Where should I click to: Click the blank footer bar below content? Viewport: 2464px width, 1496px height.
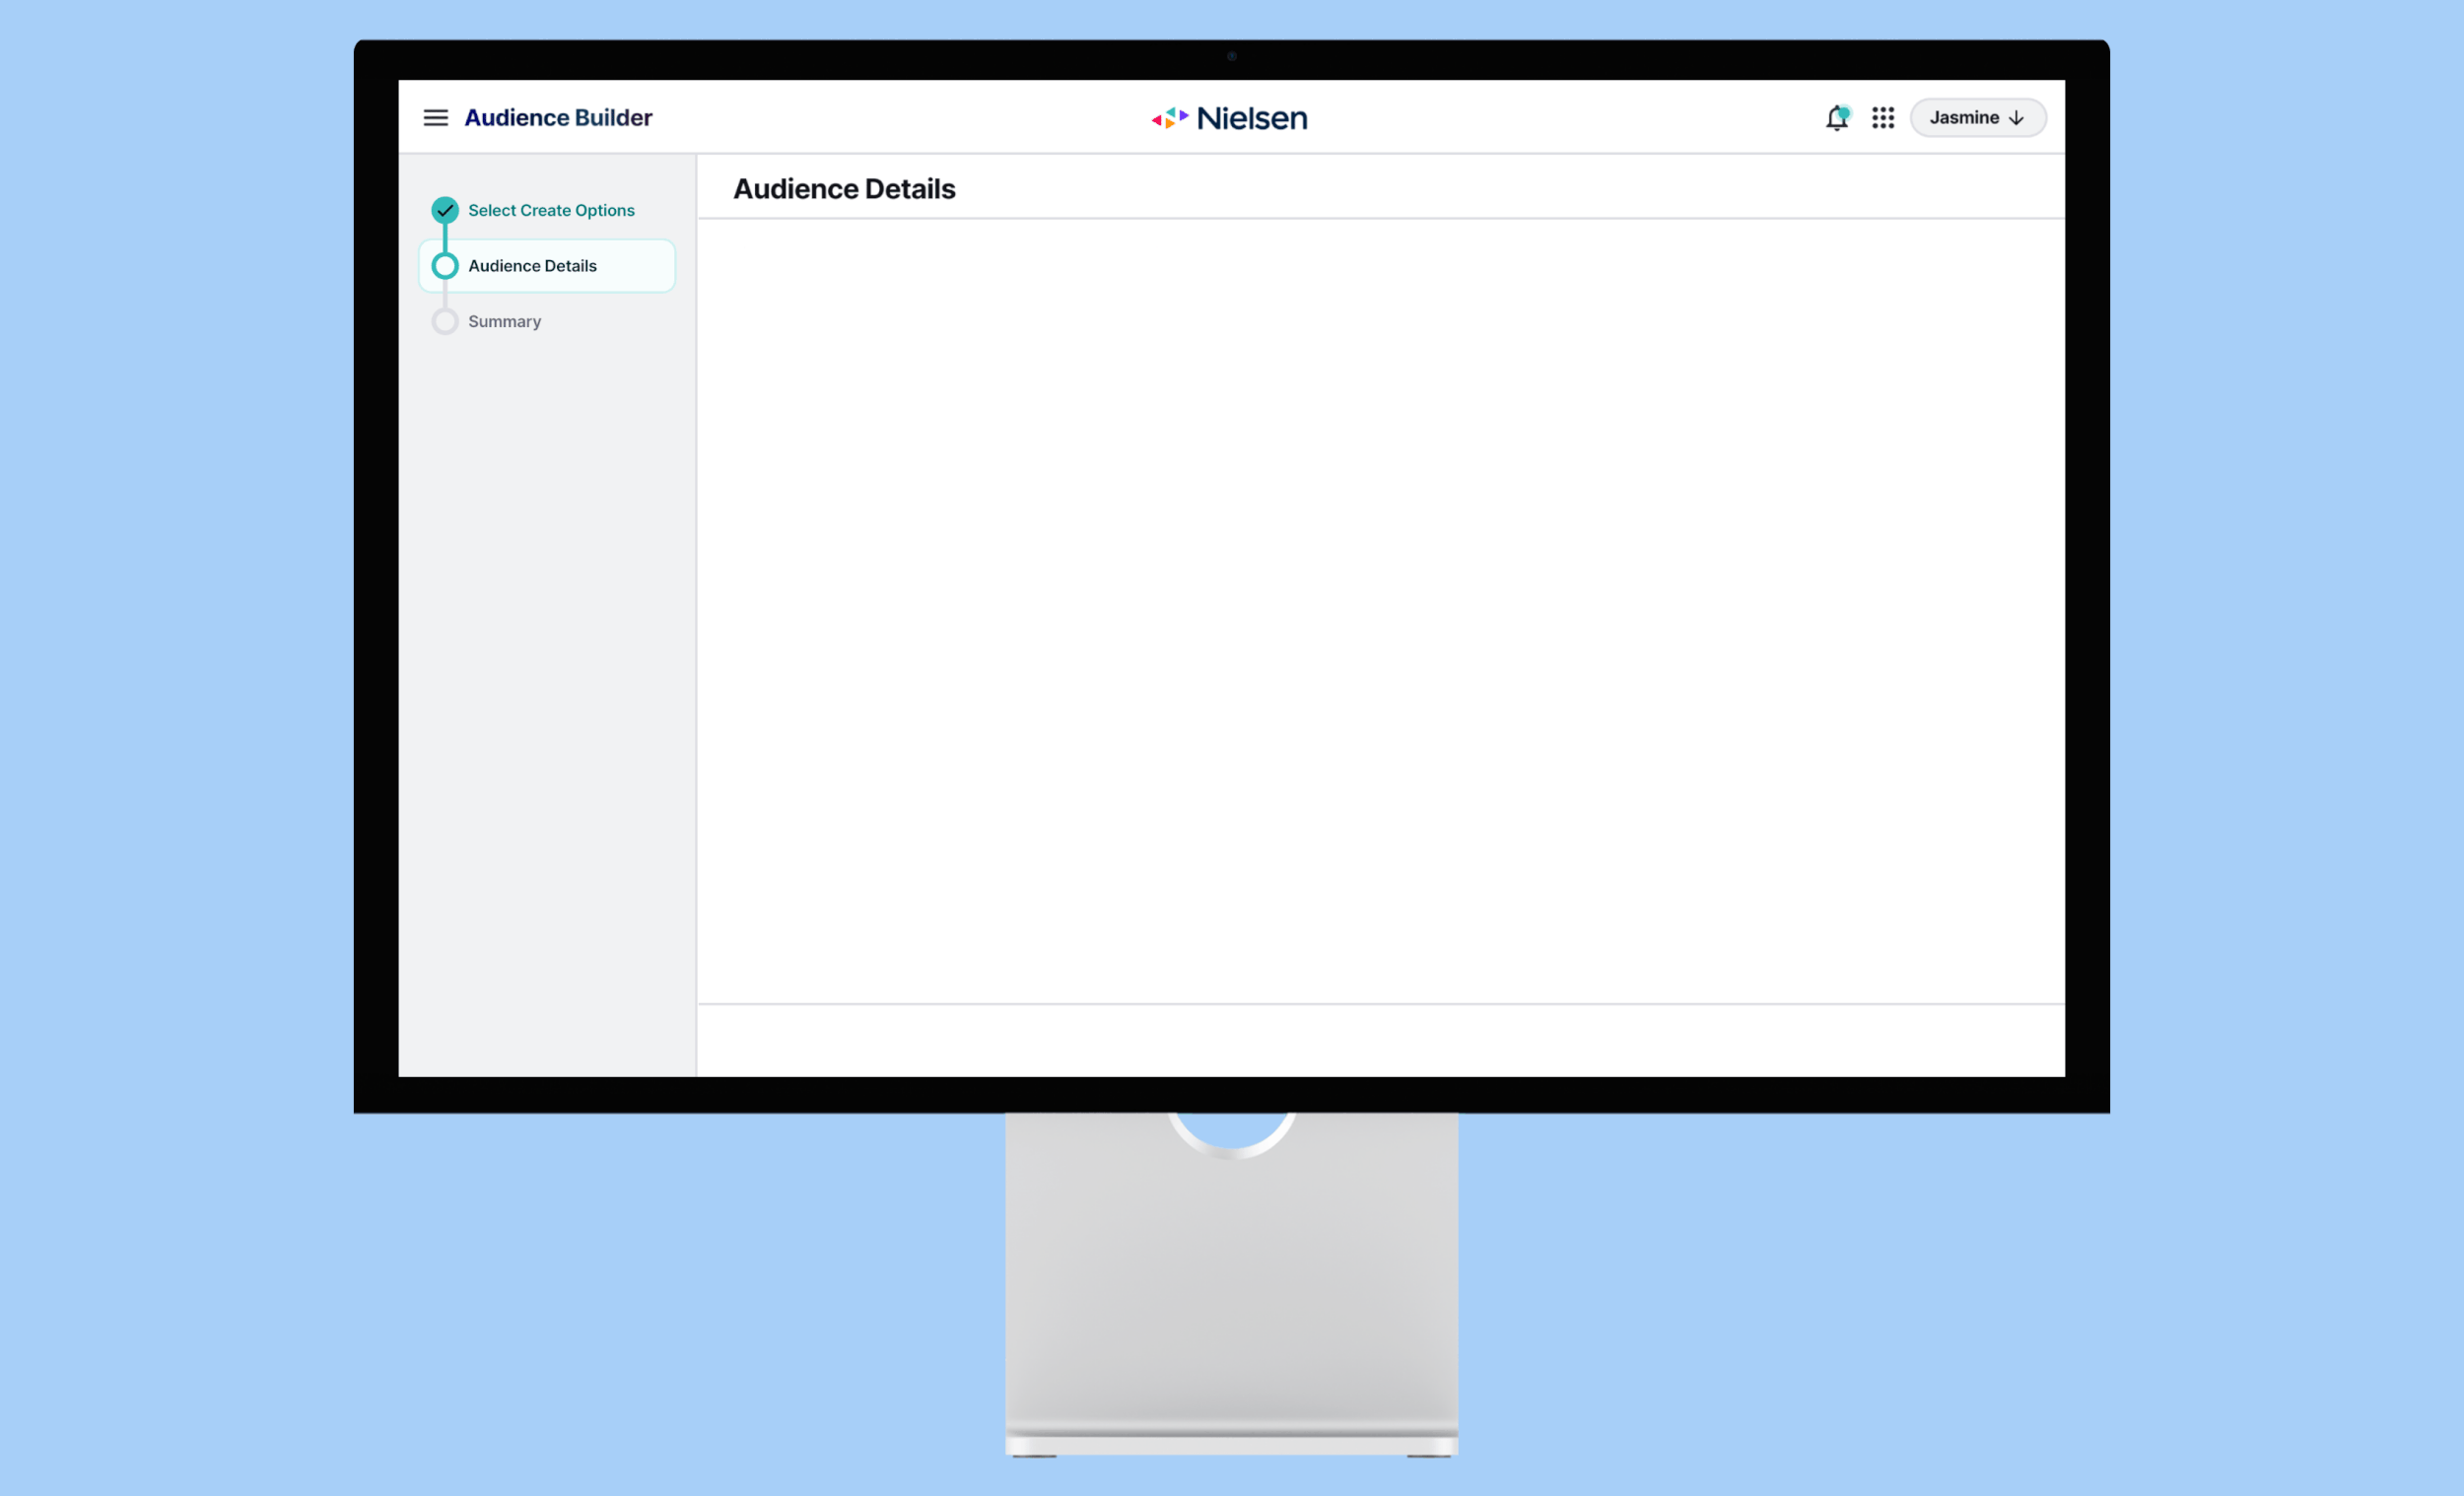[x=1380, y=1040]
